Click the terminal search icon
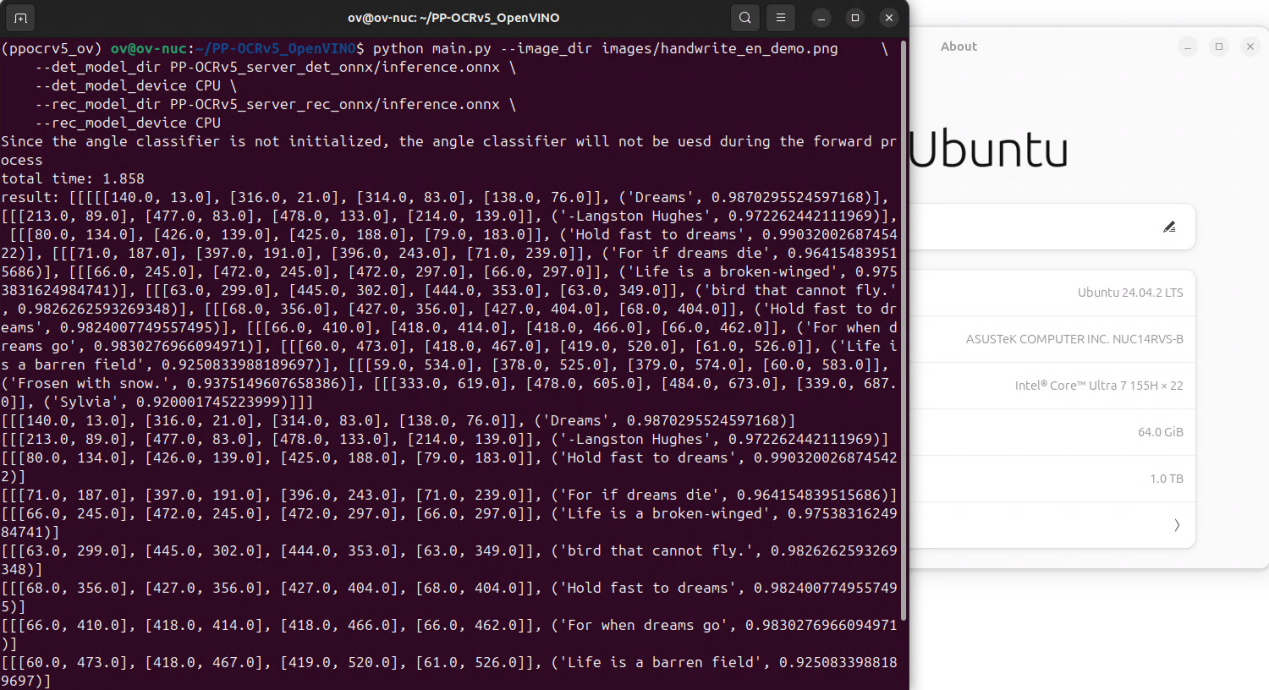The image size is (1269, 690). tap(745, 18)
